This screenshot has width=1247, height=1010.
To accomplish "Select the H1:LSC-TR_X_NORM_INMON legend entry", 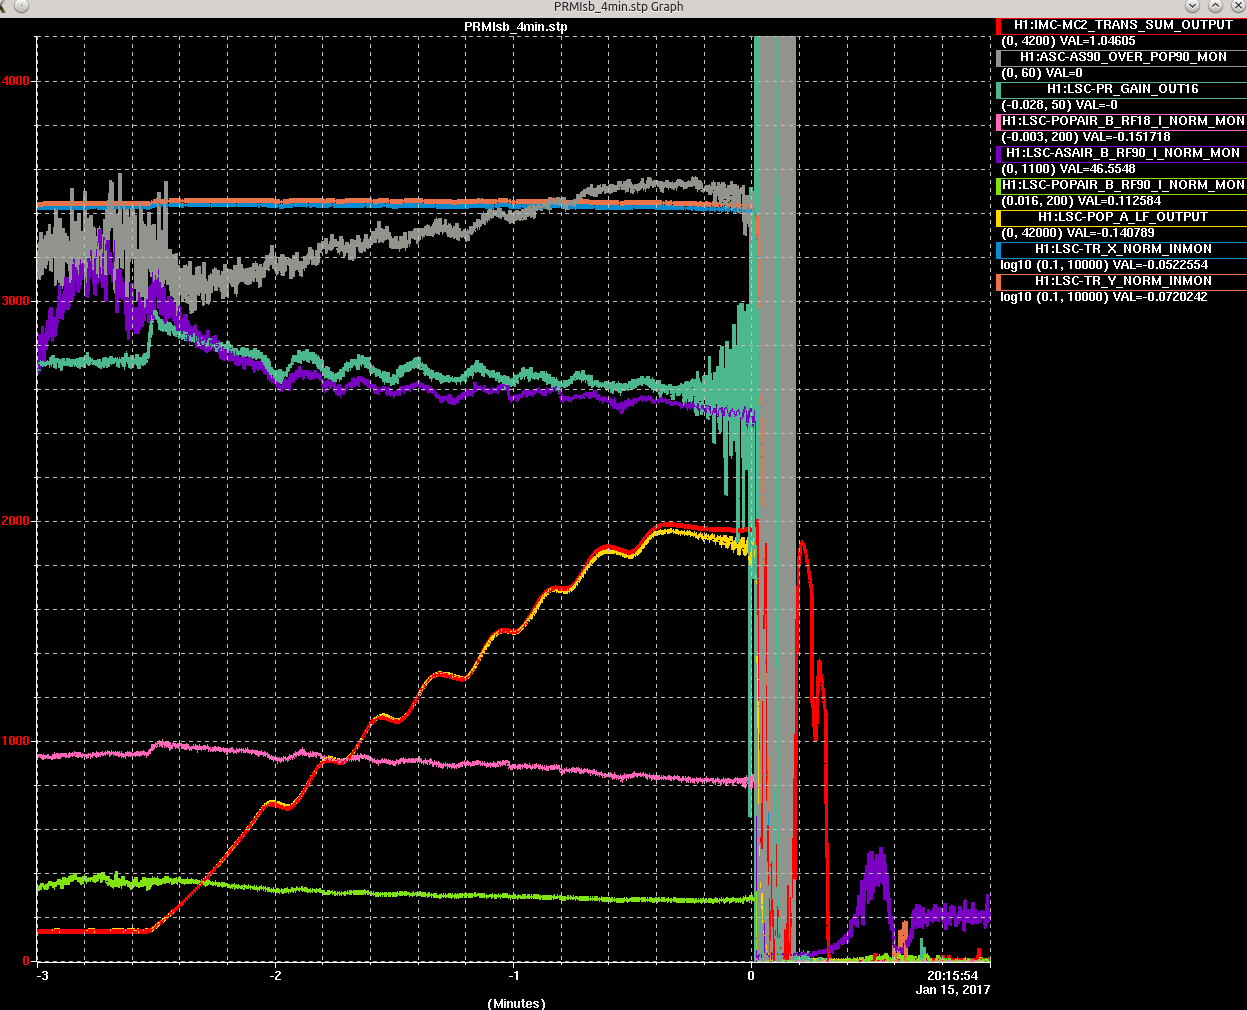I will (1123, 249).
